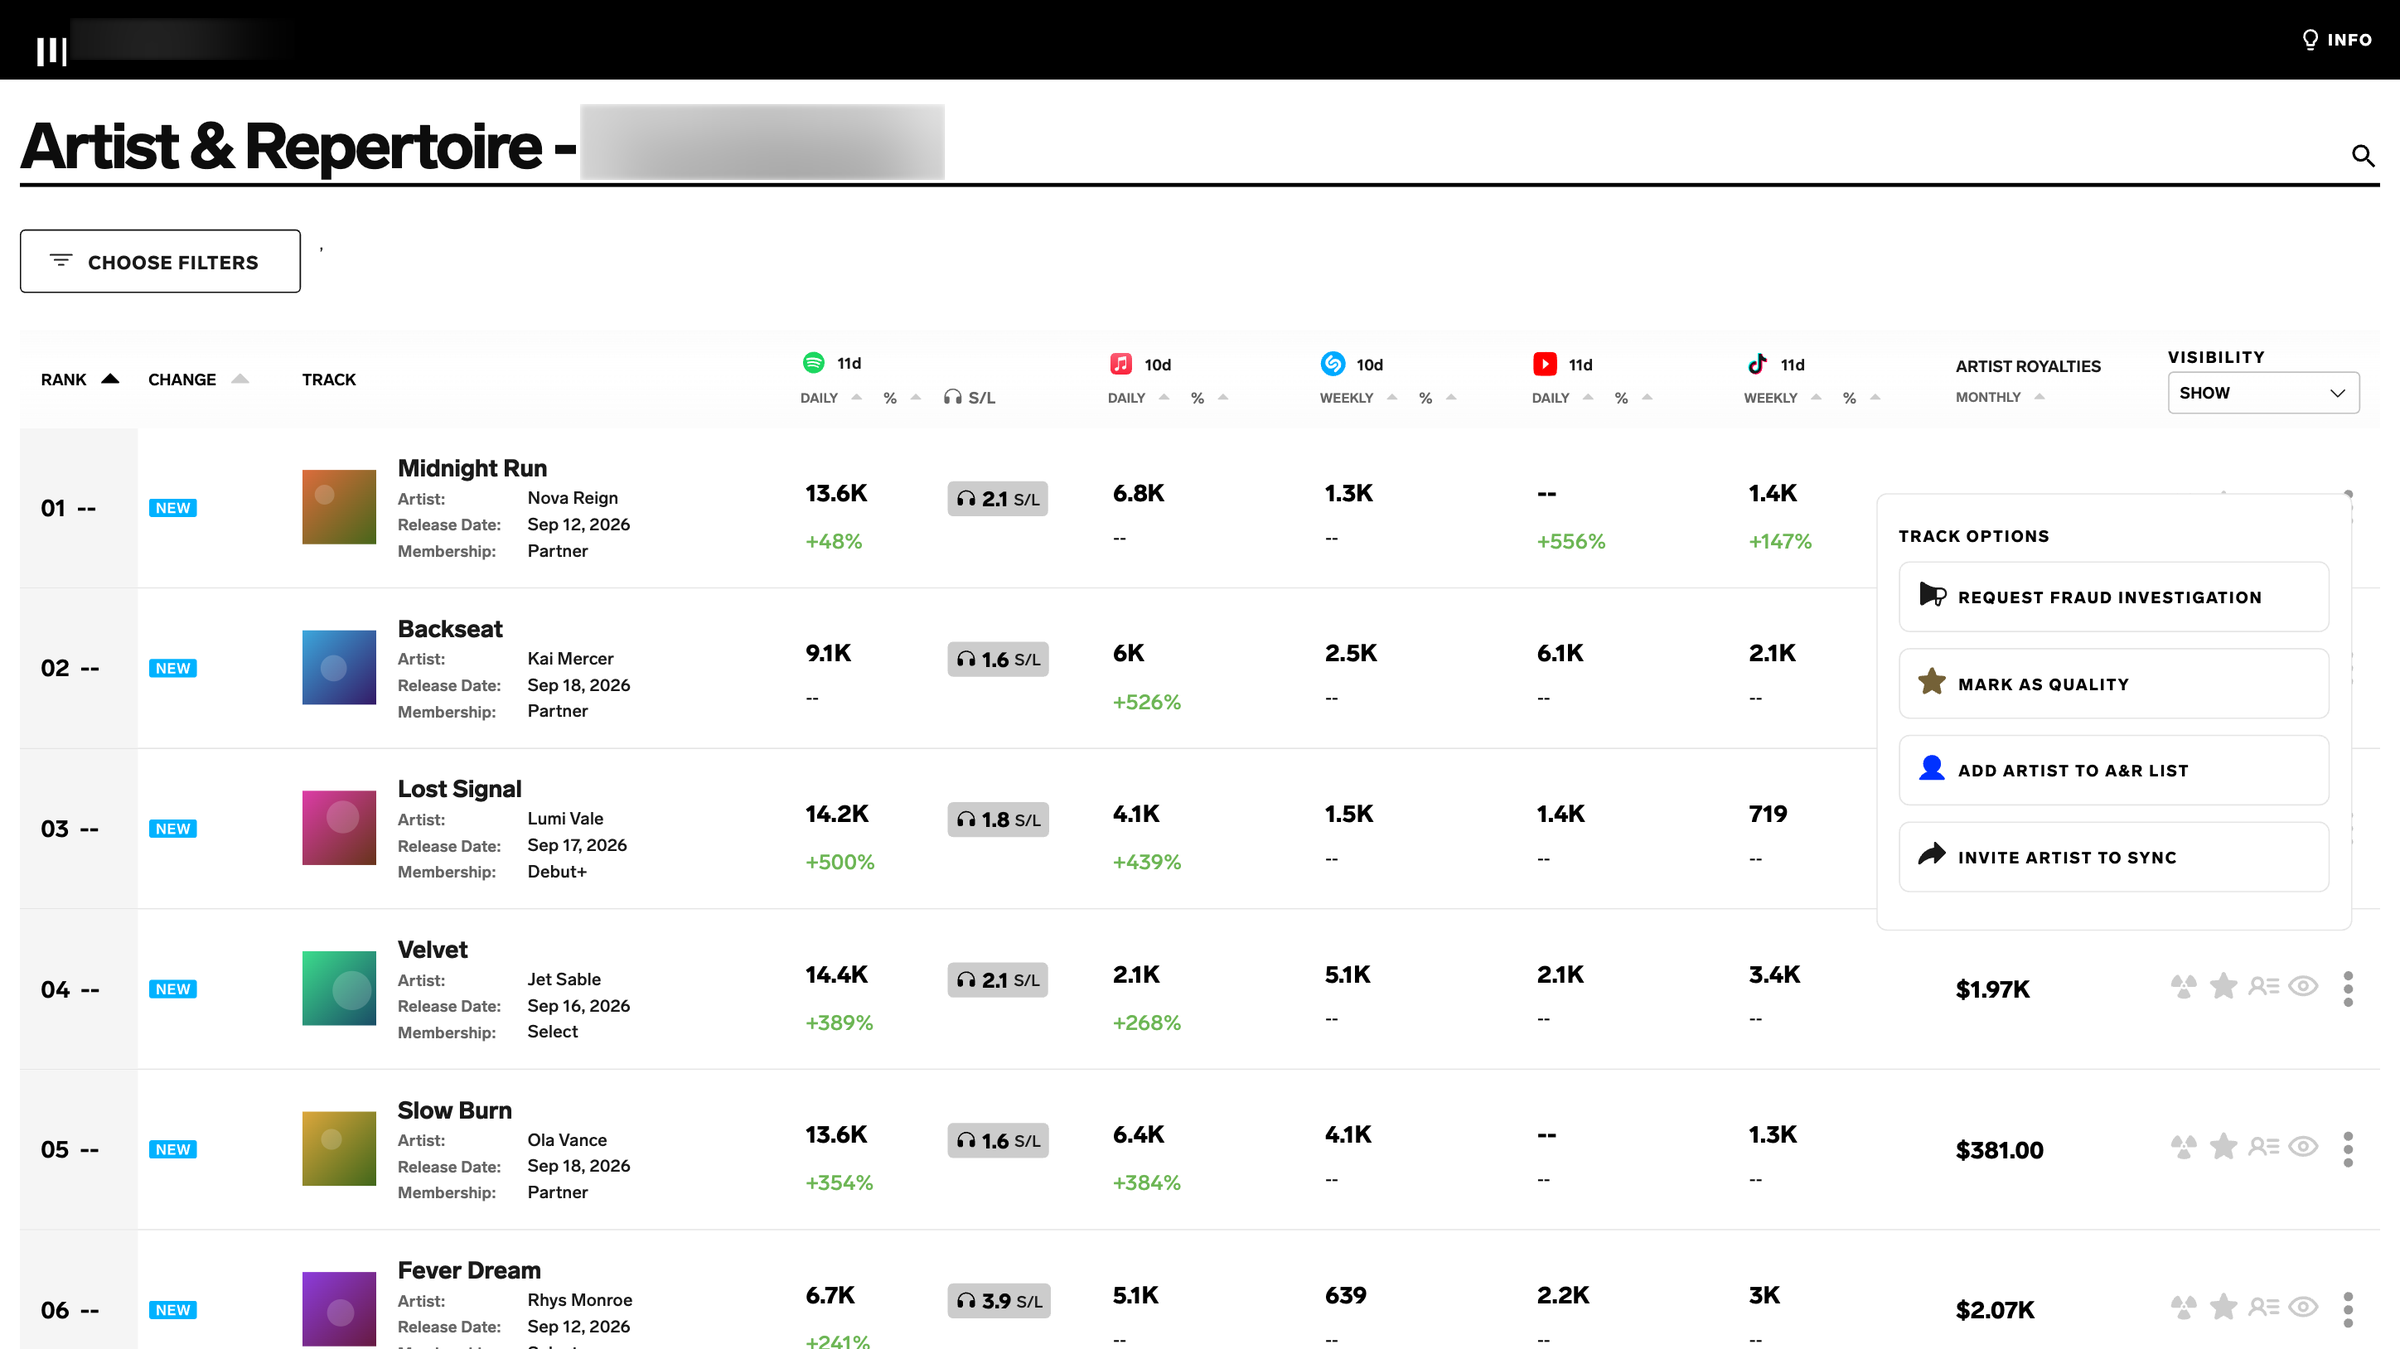This screenshot has width=2400, height=1349.
Task: Sort by the CHANGE column arrow
Action: point(240,379)
